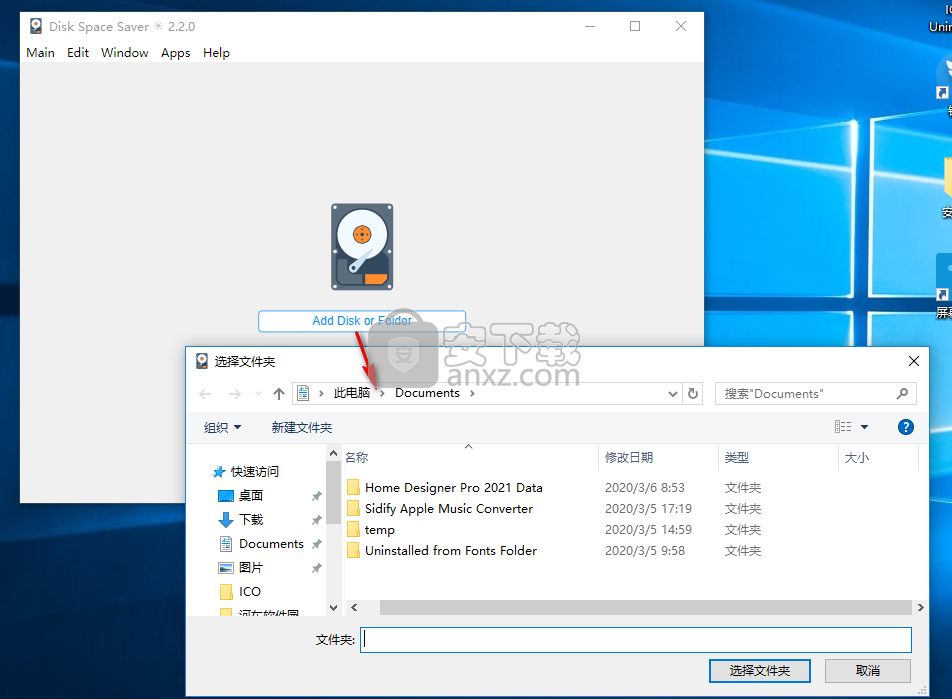The width and height of the screenshot is (952, 699).
Task: Open the address bar history dropdown
Action: (x=672, y=394)
